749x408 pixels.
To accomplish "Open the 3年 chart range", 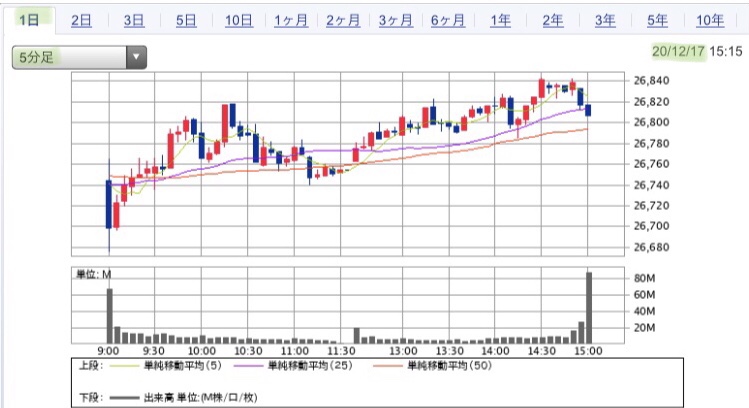I will 605,21.
